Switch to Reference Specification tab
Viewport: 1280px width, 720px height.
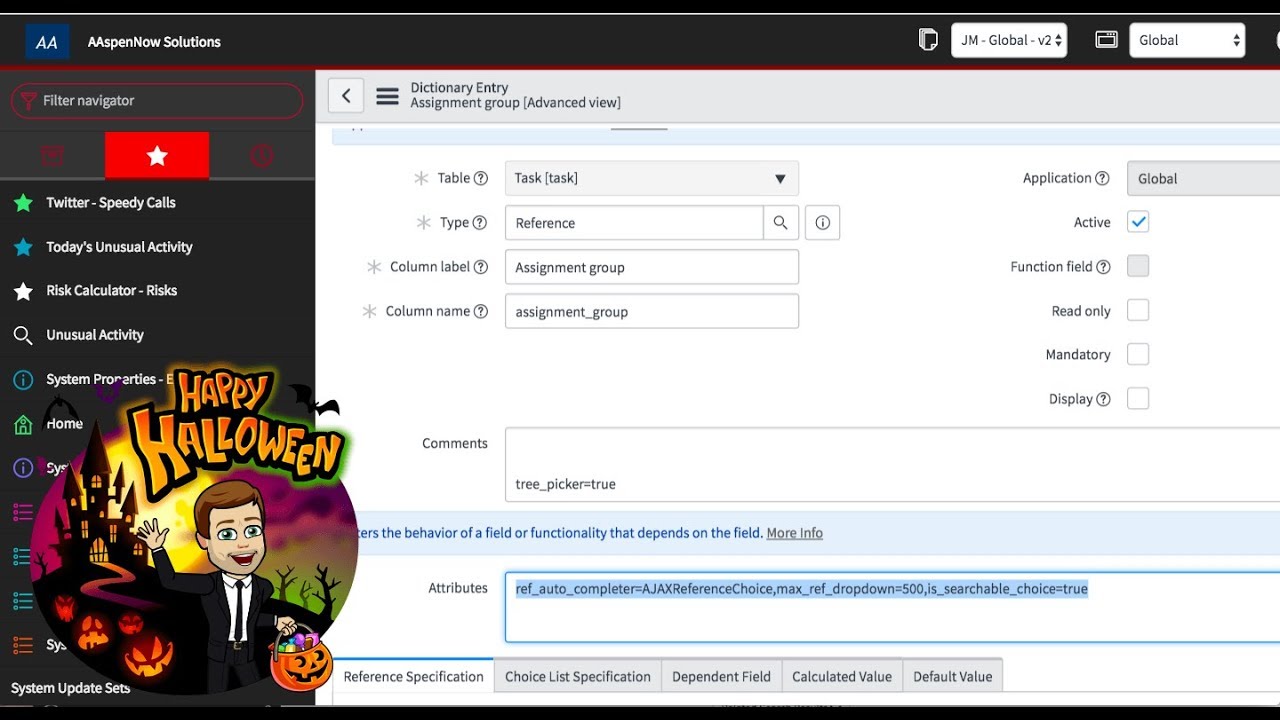point(413,676)
